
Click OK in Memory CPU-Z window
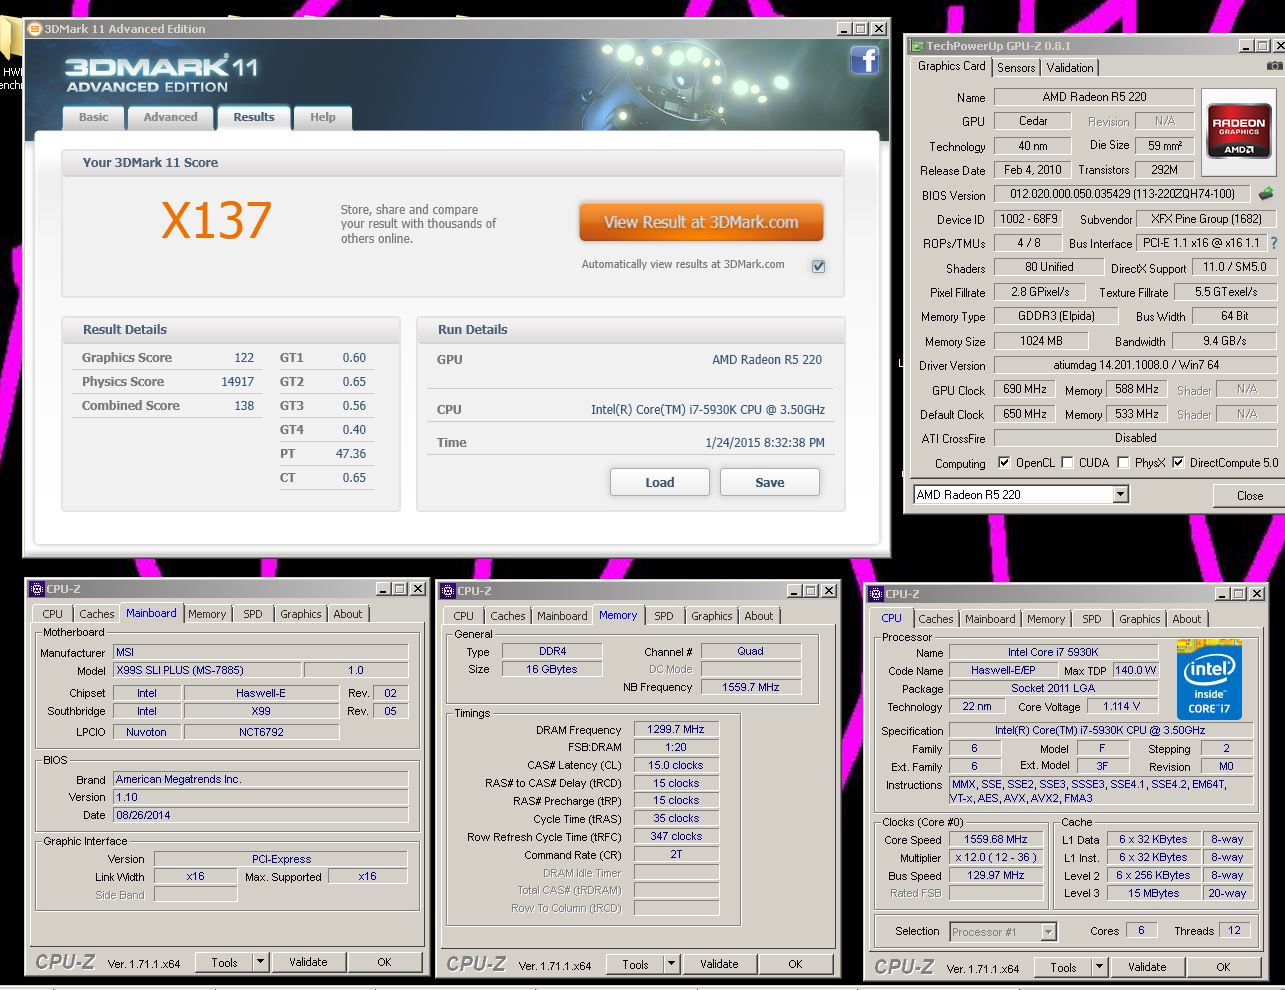pyautogui.click(x=795, y=964)
